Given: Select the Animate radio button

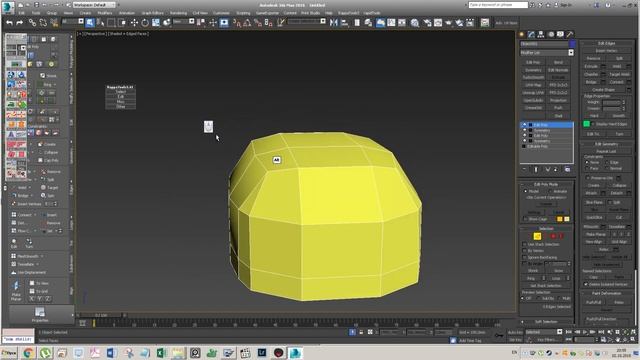Looking at the screenshot, I should [x=550, y=191].
